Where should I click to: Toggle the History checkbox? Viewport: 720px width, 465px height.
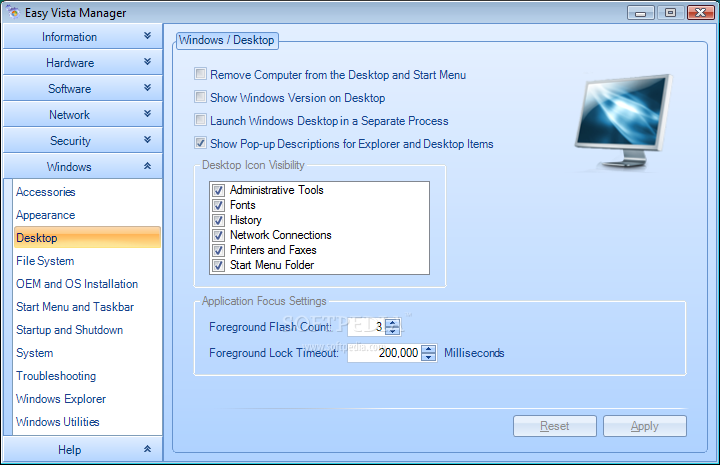coord(218,220)
